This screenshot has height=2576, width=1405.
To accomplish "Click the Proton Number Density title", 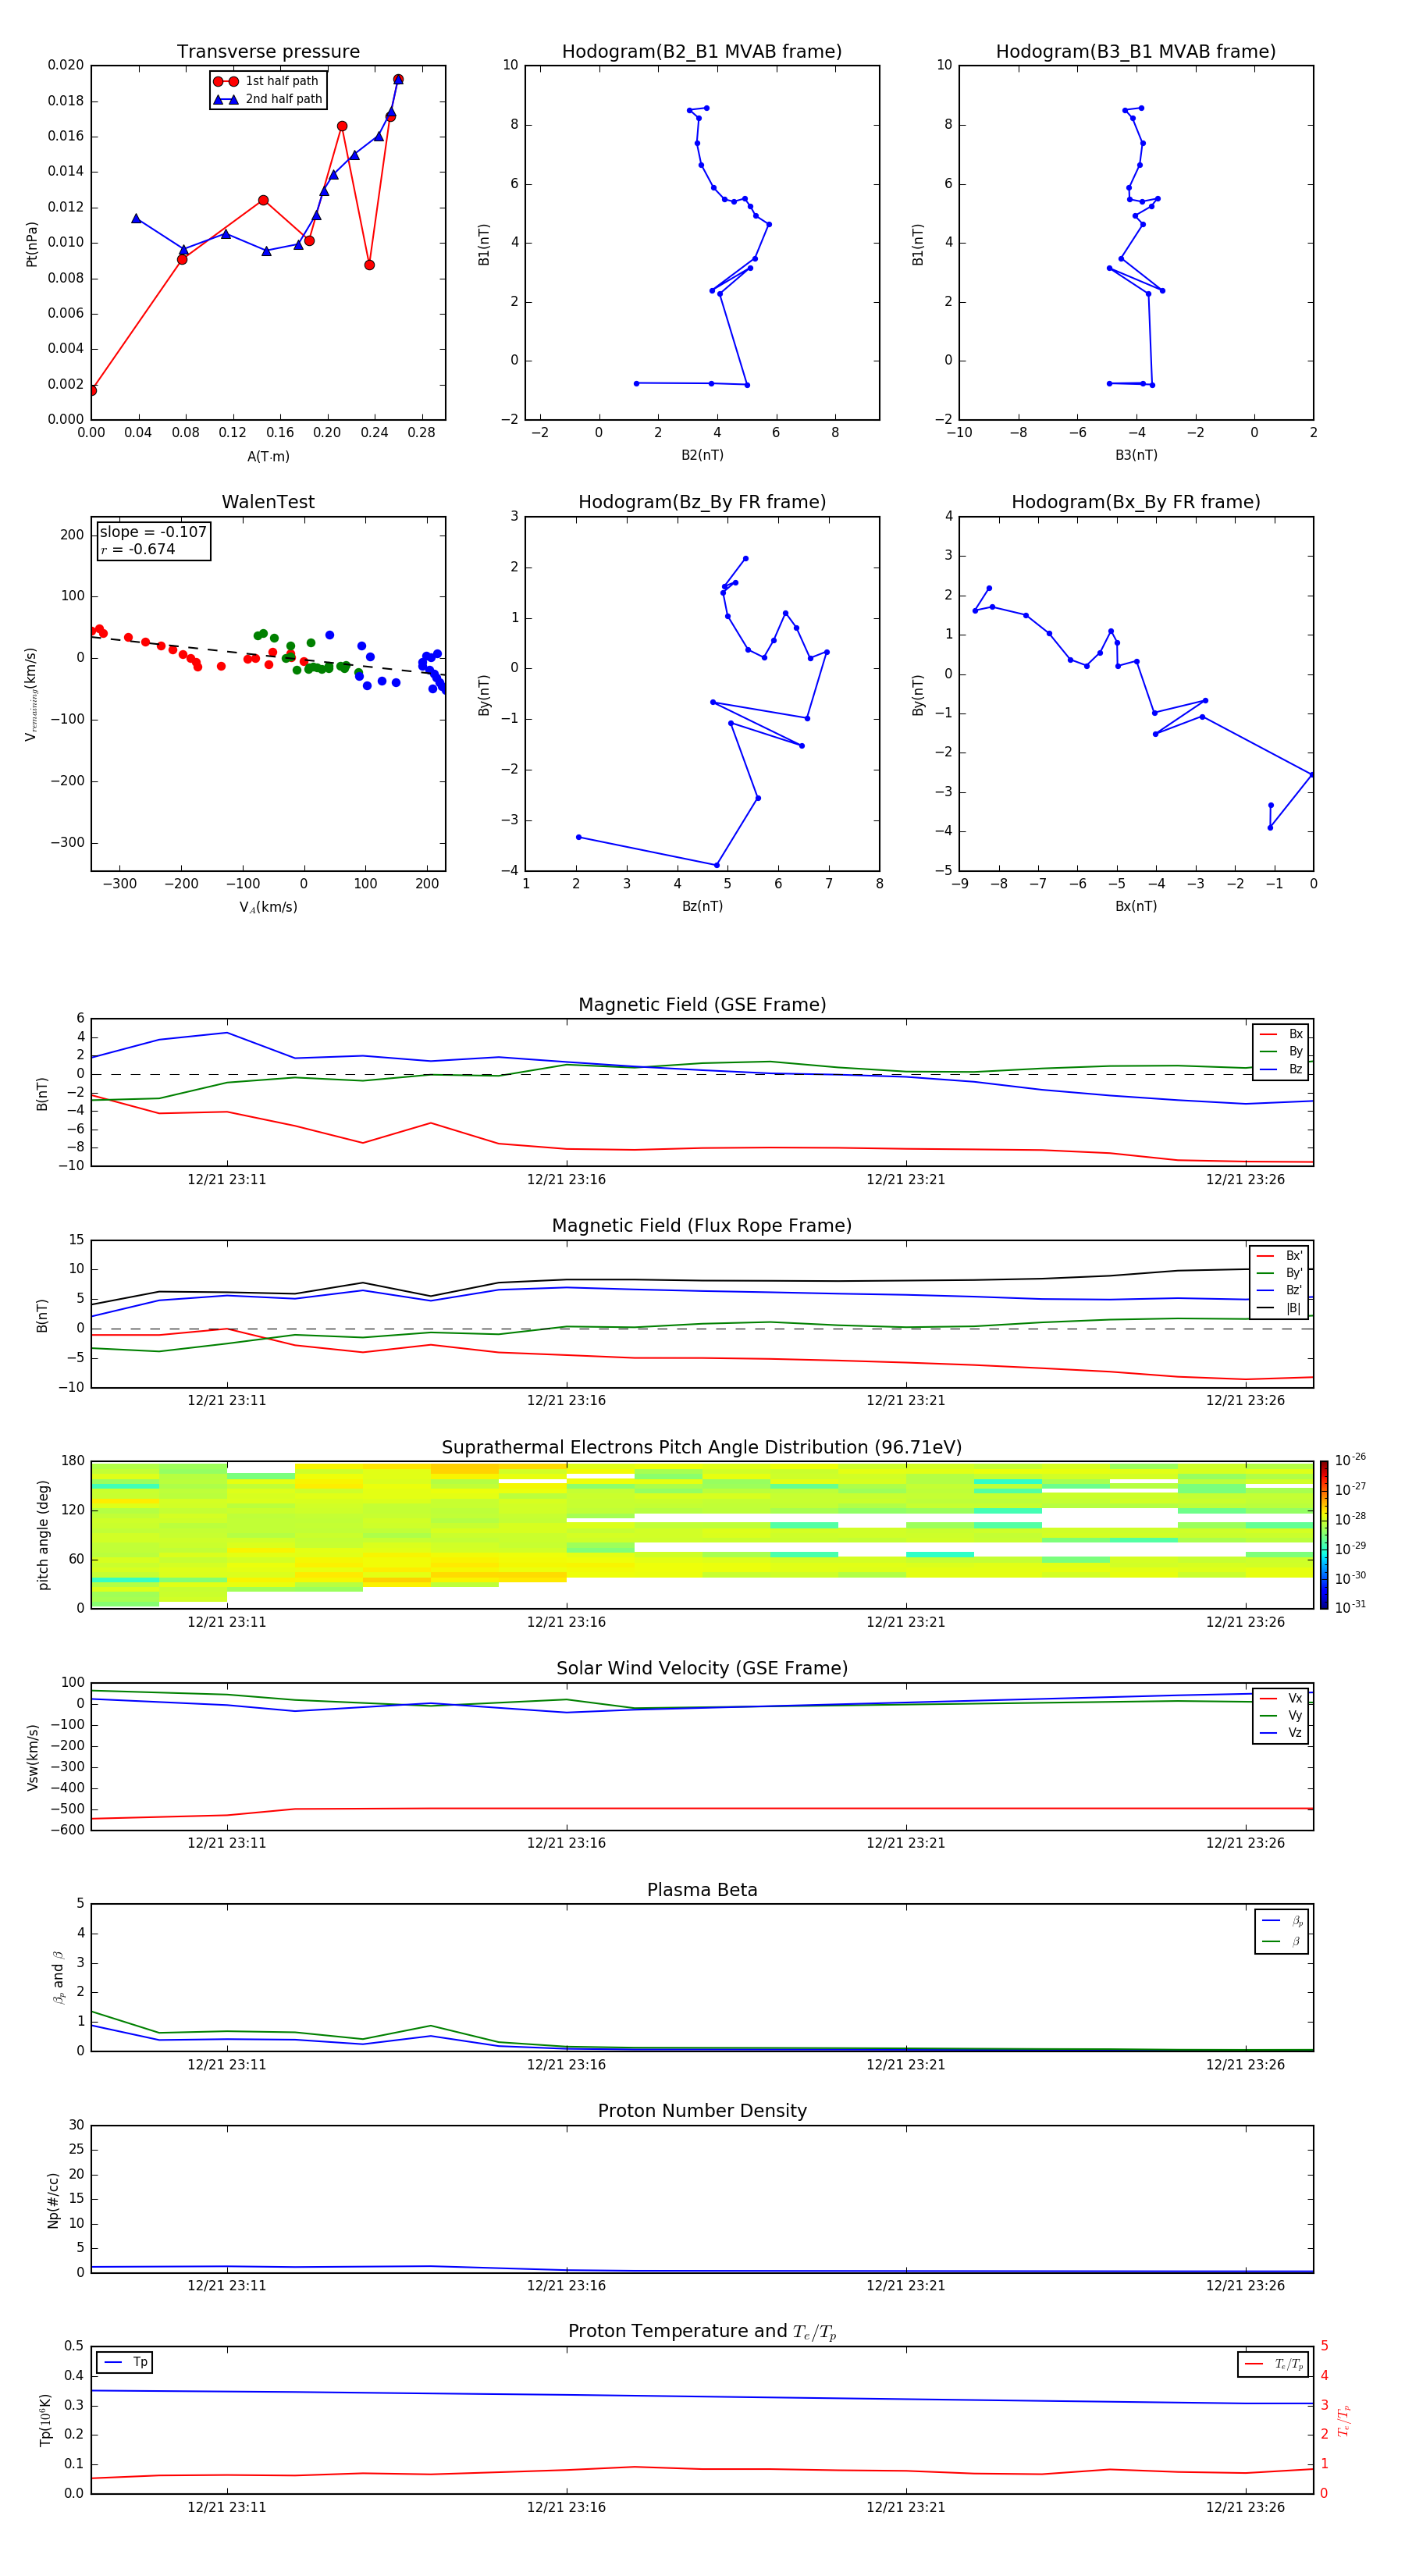I will [702, 2111].
